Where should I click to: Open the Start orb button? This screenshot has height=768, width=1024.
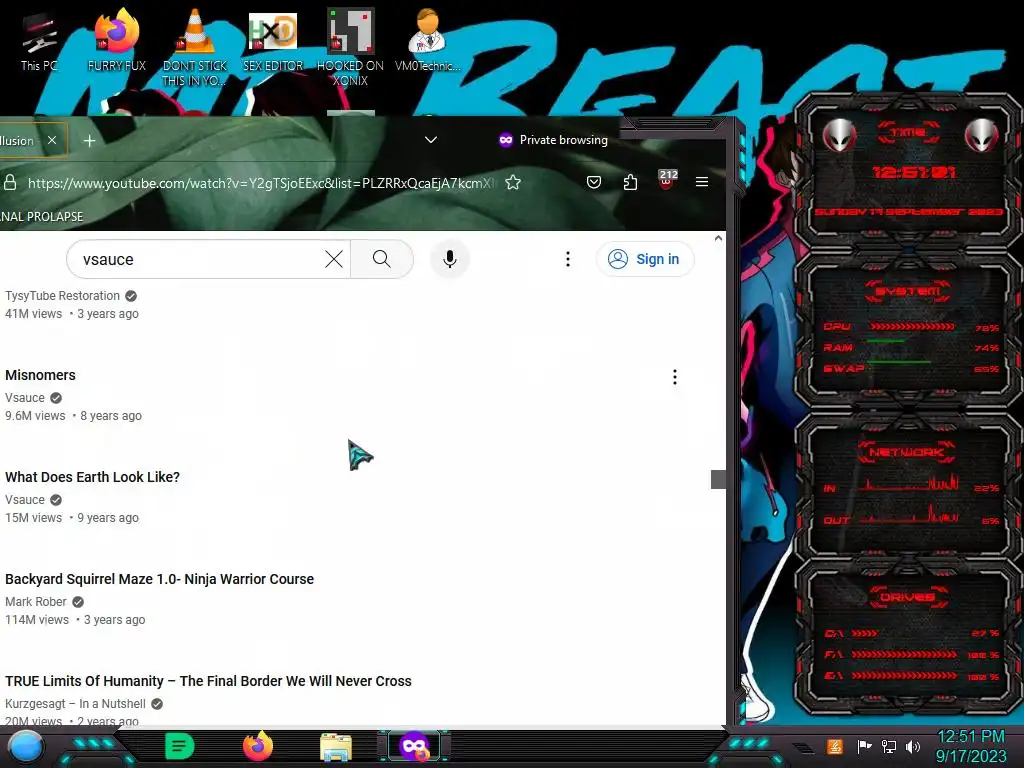click(26, 746)
